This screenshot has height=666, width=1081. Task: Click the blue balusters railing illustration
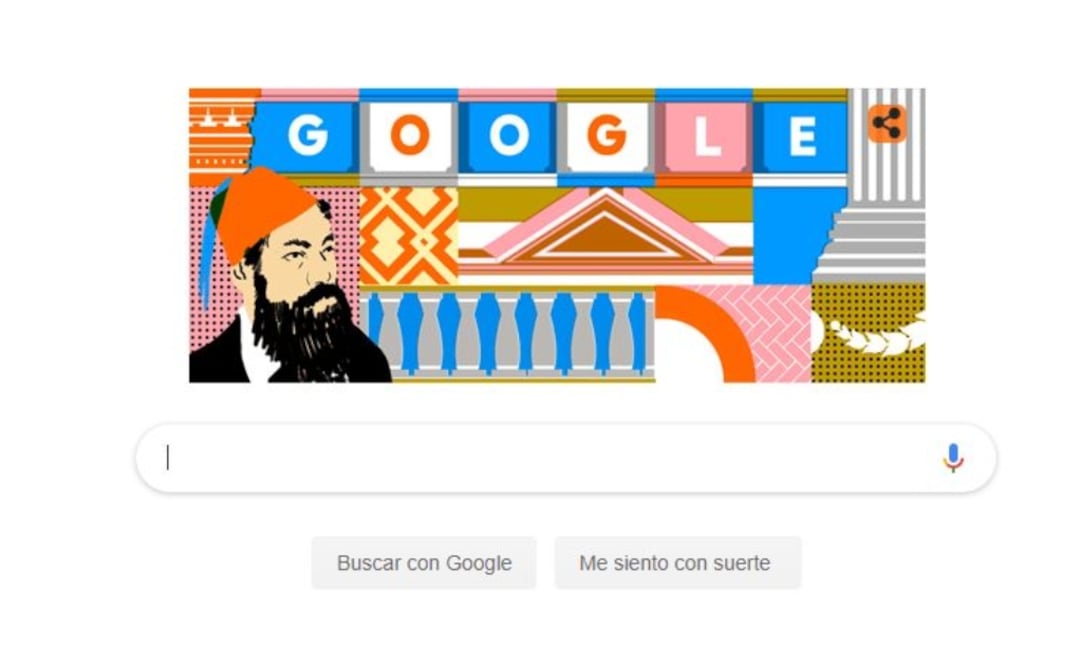(x=507, y=334)
